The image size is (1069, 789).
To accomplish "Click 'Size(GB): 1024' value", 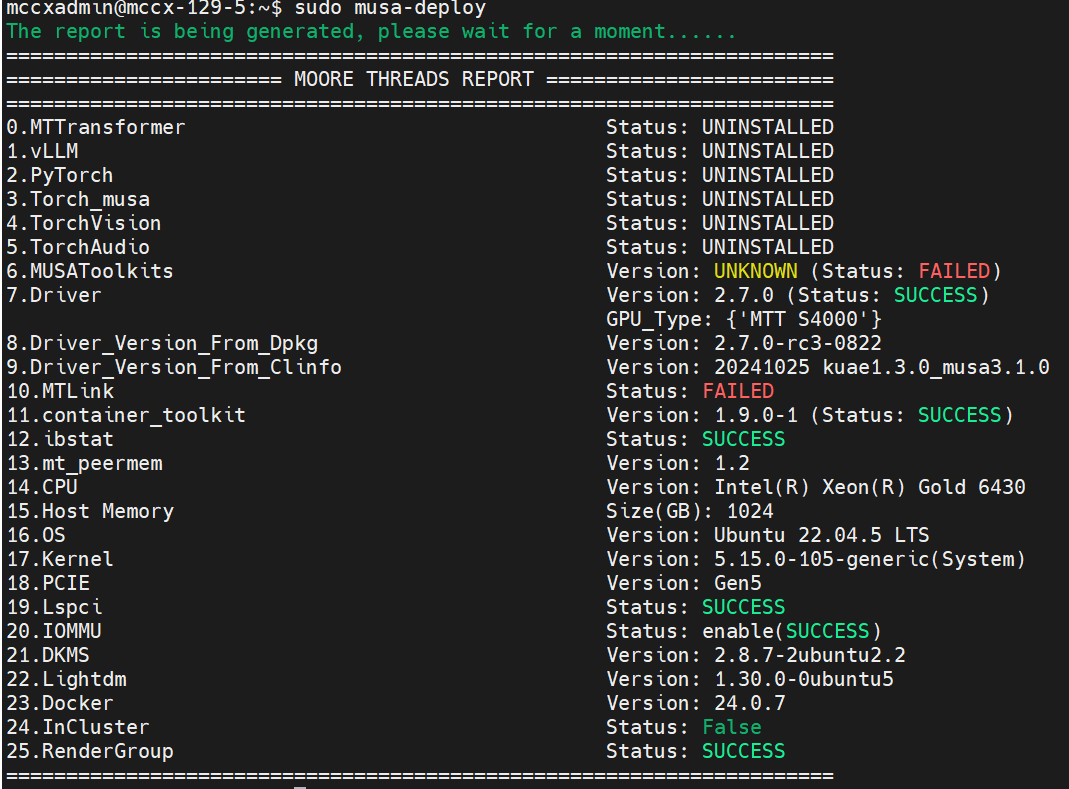I will 690,511.
